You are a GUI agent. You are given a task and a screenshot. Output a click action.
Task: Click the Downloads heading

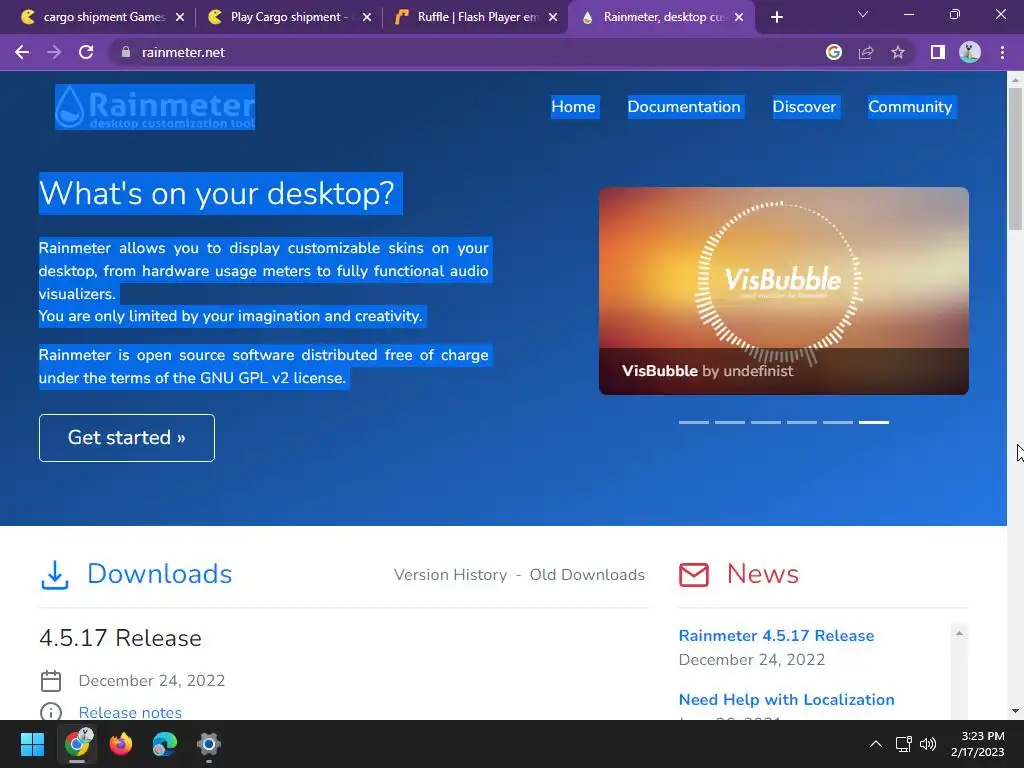(x=159, y=574)
